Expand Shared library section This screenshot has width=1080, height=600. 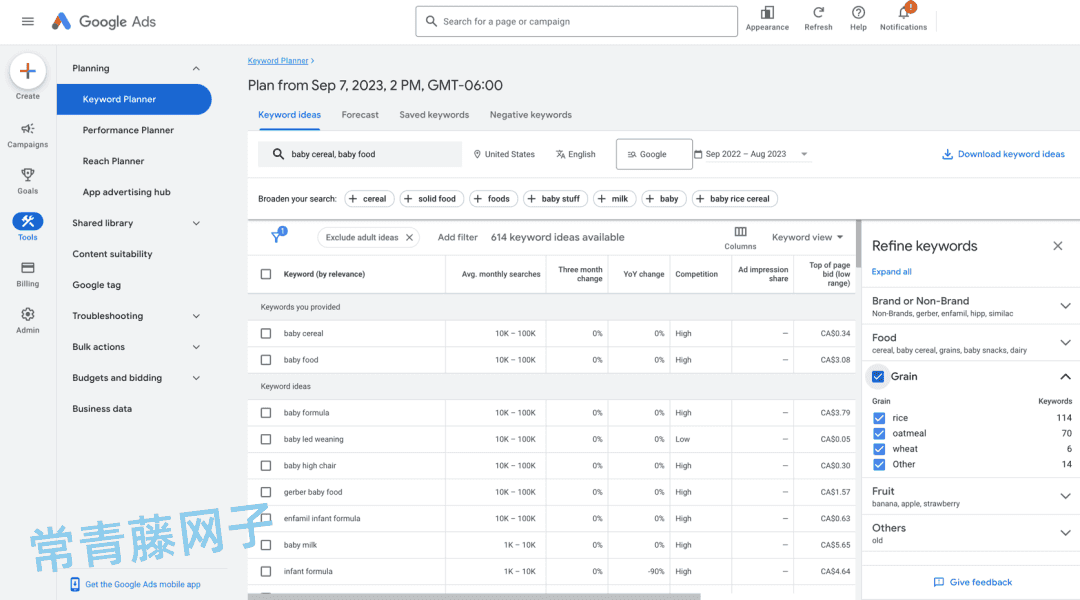196,223
